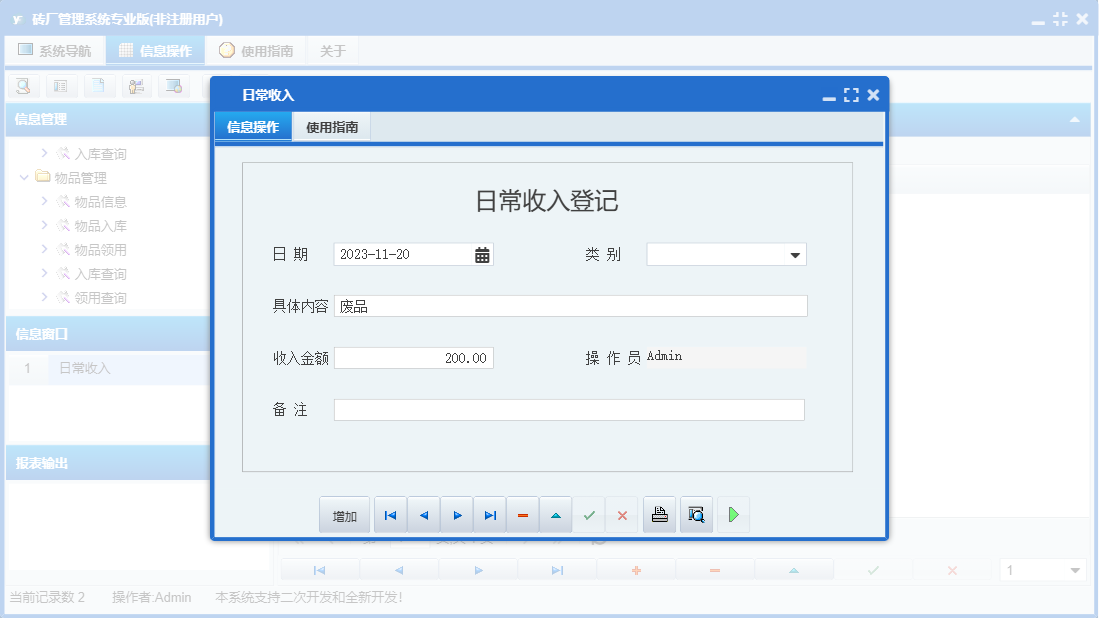
Task: Select the print icon in the dialog toolbar
Action: pyautogui.click(x=659, y=514)
